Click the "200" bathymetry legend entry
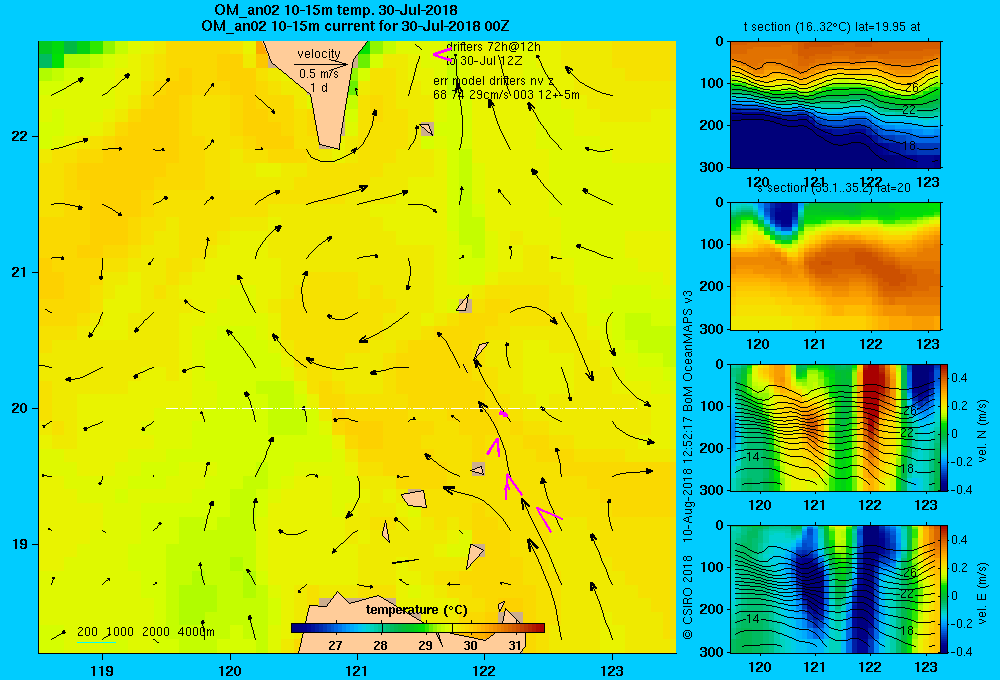1000x680 pixels. (x=87, y=632)
